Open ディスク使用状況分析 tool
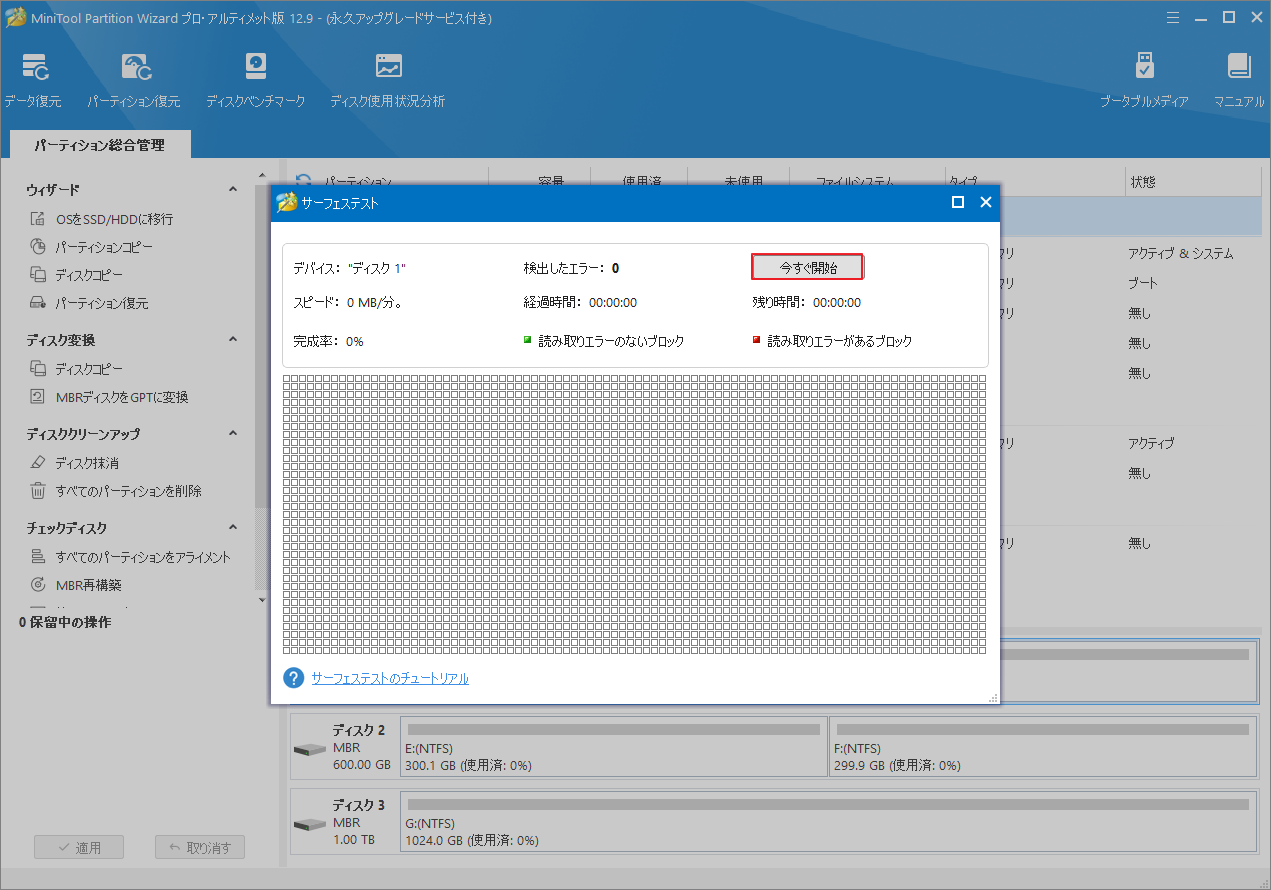1271x890 pixels. tap(388, 80)
